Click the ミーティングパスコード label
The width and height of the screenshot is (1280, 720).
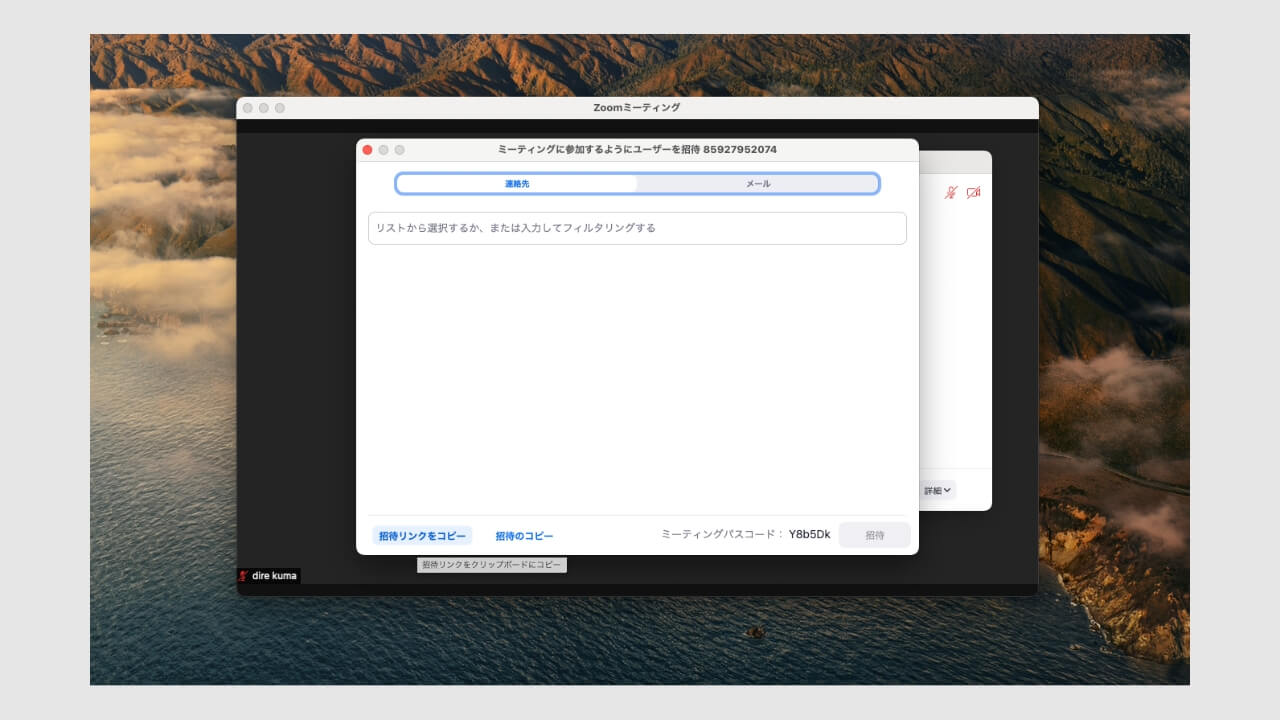pos(722,534)
